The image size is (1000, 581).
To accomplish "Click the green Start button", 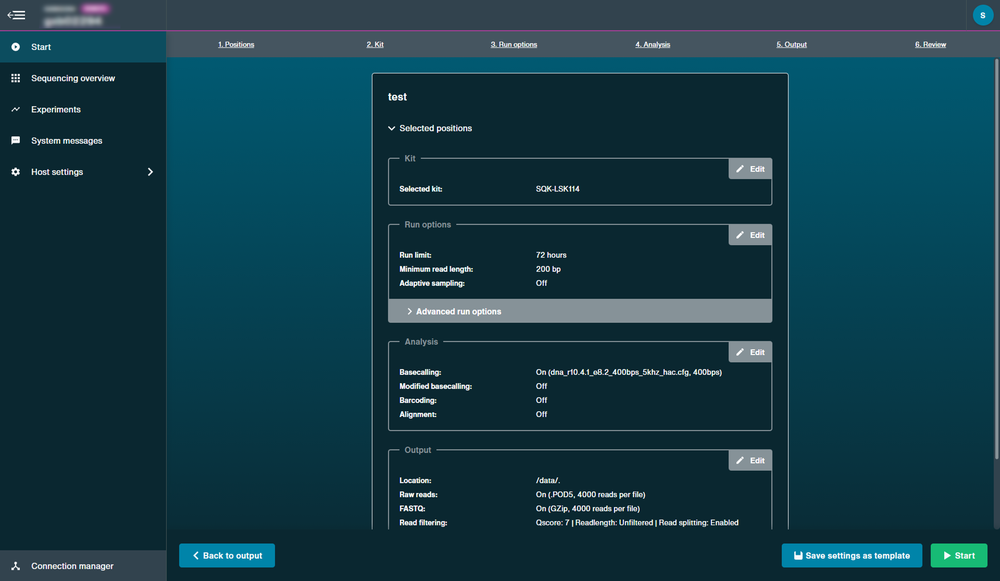I will [959, 555].
